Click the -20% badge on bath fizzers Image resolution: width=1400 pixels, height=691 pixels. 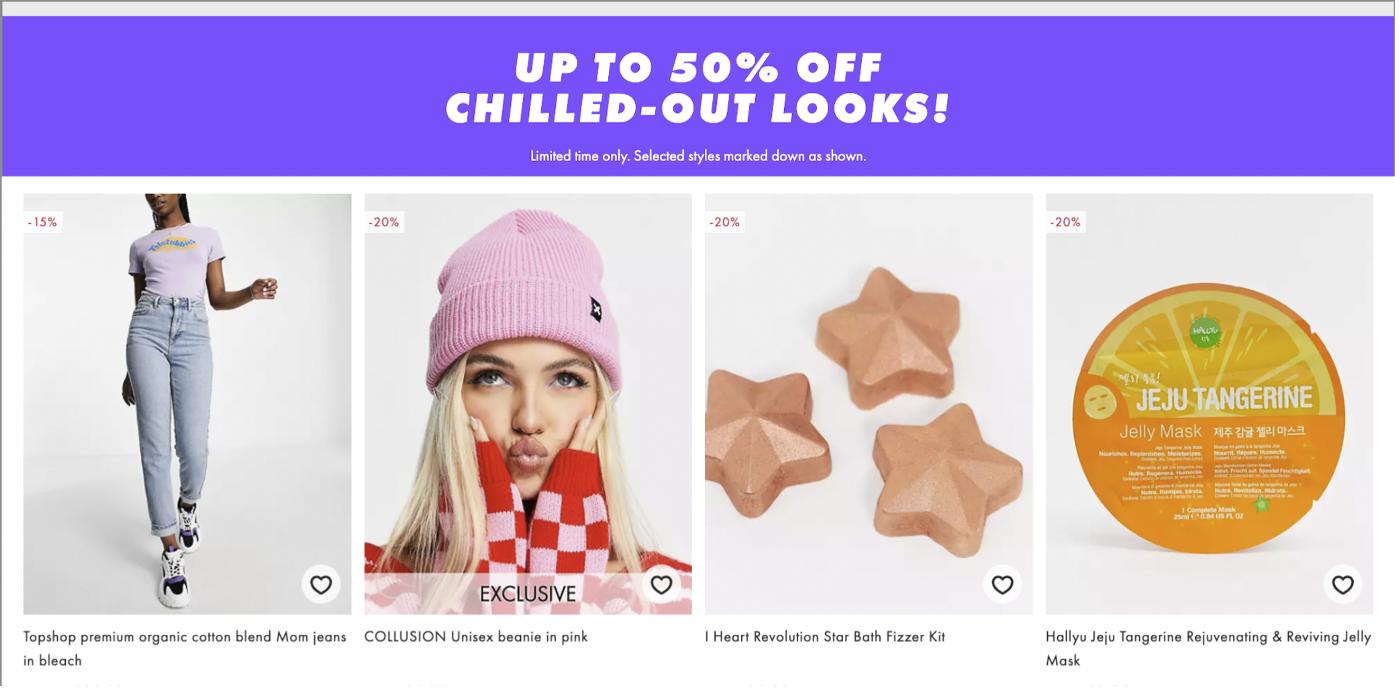(725, 222)
